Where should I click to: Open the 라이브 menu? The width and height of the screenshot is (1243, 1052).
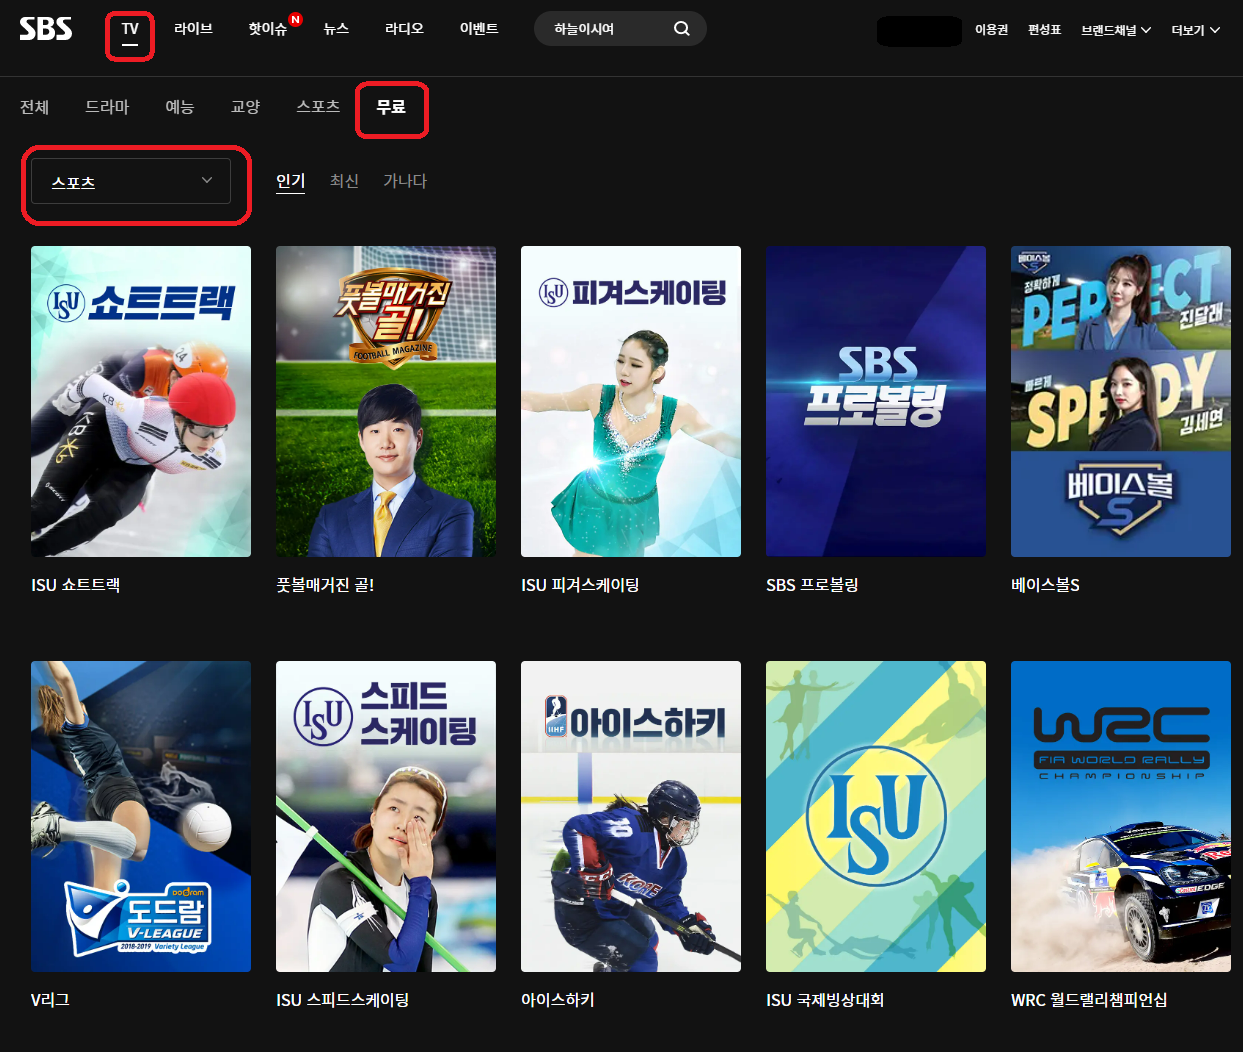tap(193, 29)
